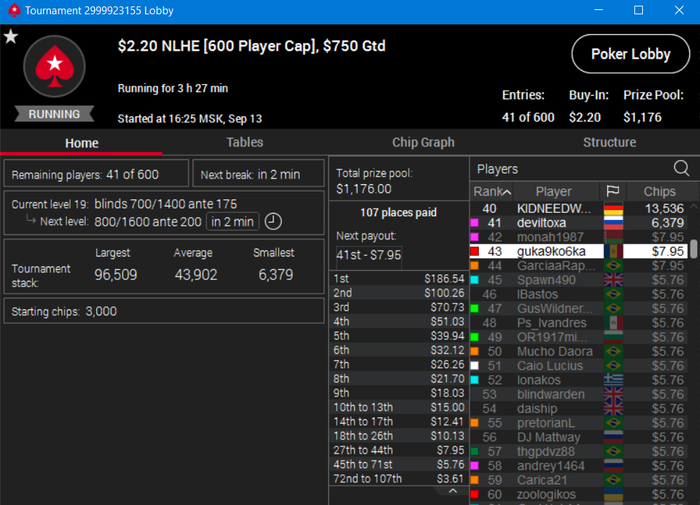700x505 pixels.
Task: Click Ionakos' Greek flag icon
Action: click(x=613, y=380)
